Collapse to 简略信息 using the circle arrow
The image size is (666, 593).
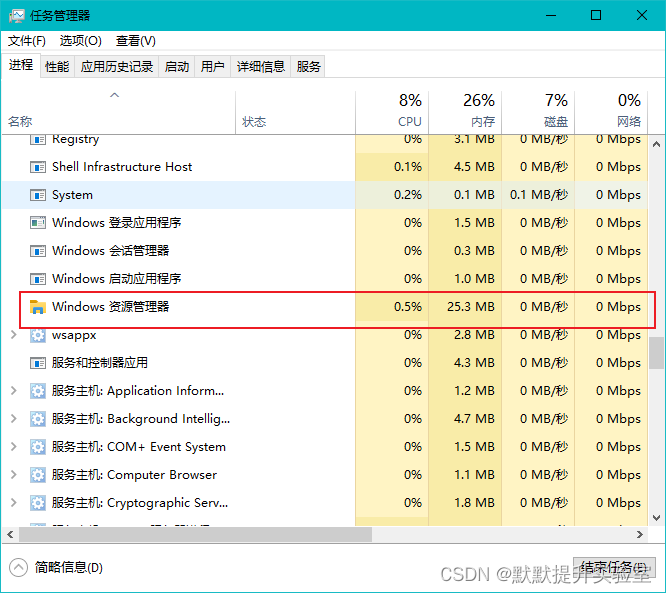18,568
